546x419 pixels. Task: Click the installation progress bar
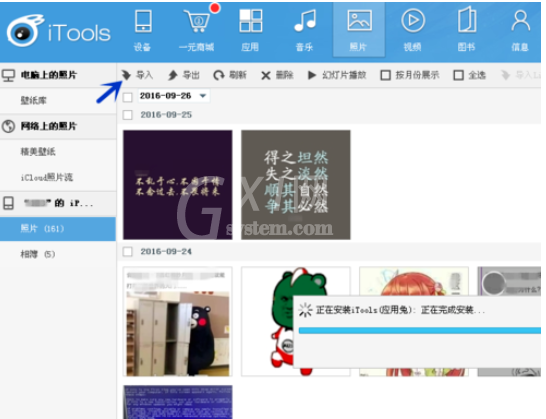coord(420,331)
